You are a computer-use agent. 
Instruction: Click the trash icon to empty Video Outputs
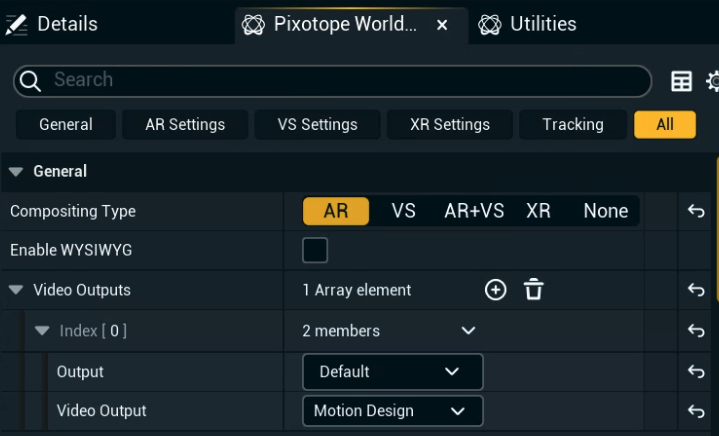tap(534, 290)
